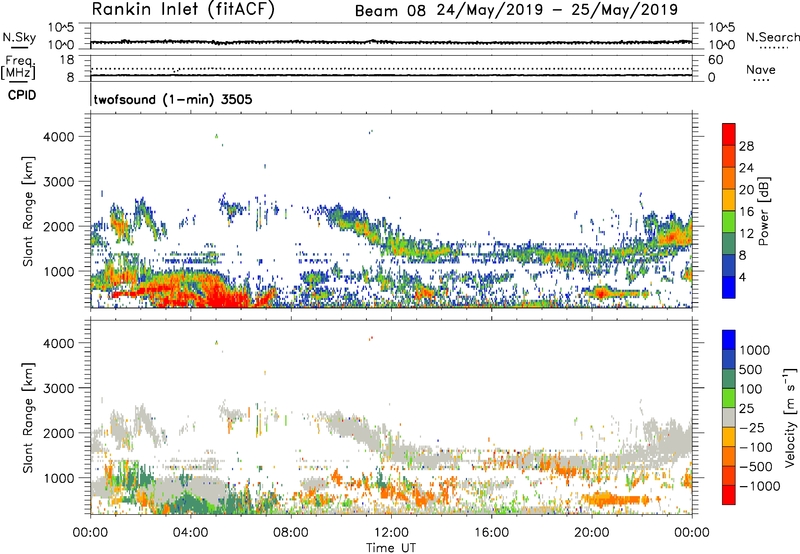Click the "Velocity [m s-1]" color bar title
Image resolution: width=800 pixels, height=554 pixels.
pyautogui.click(x=791, y=417)
